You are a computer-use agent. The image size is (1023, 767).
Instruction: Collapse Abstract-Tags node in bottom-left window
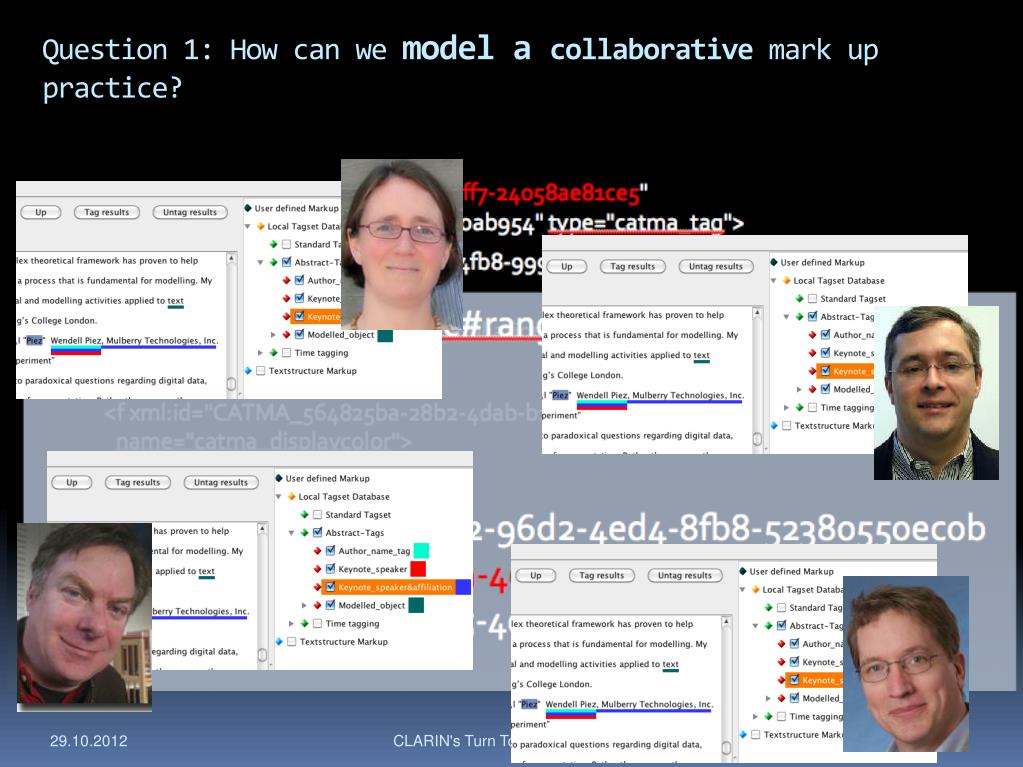[x=292, y=533]
